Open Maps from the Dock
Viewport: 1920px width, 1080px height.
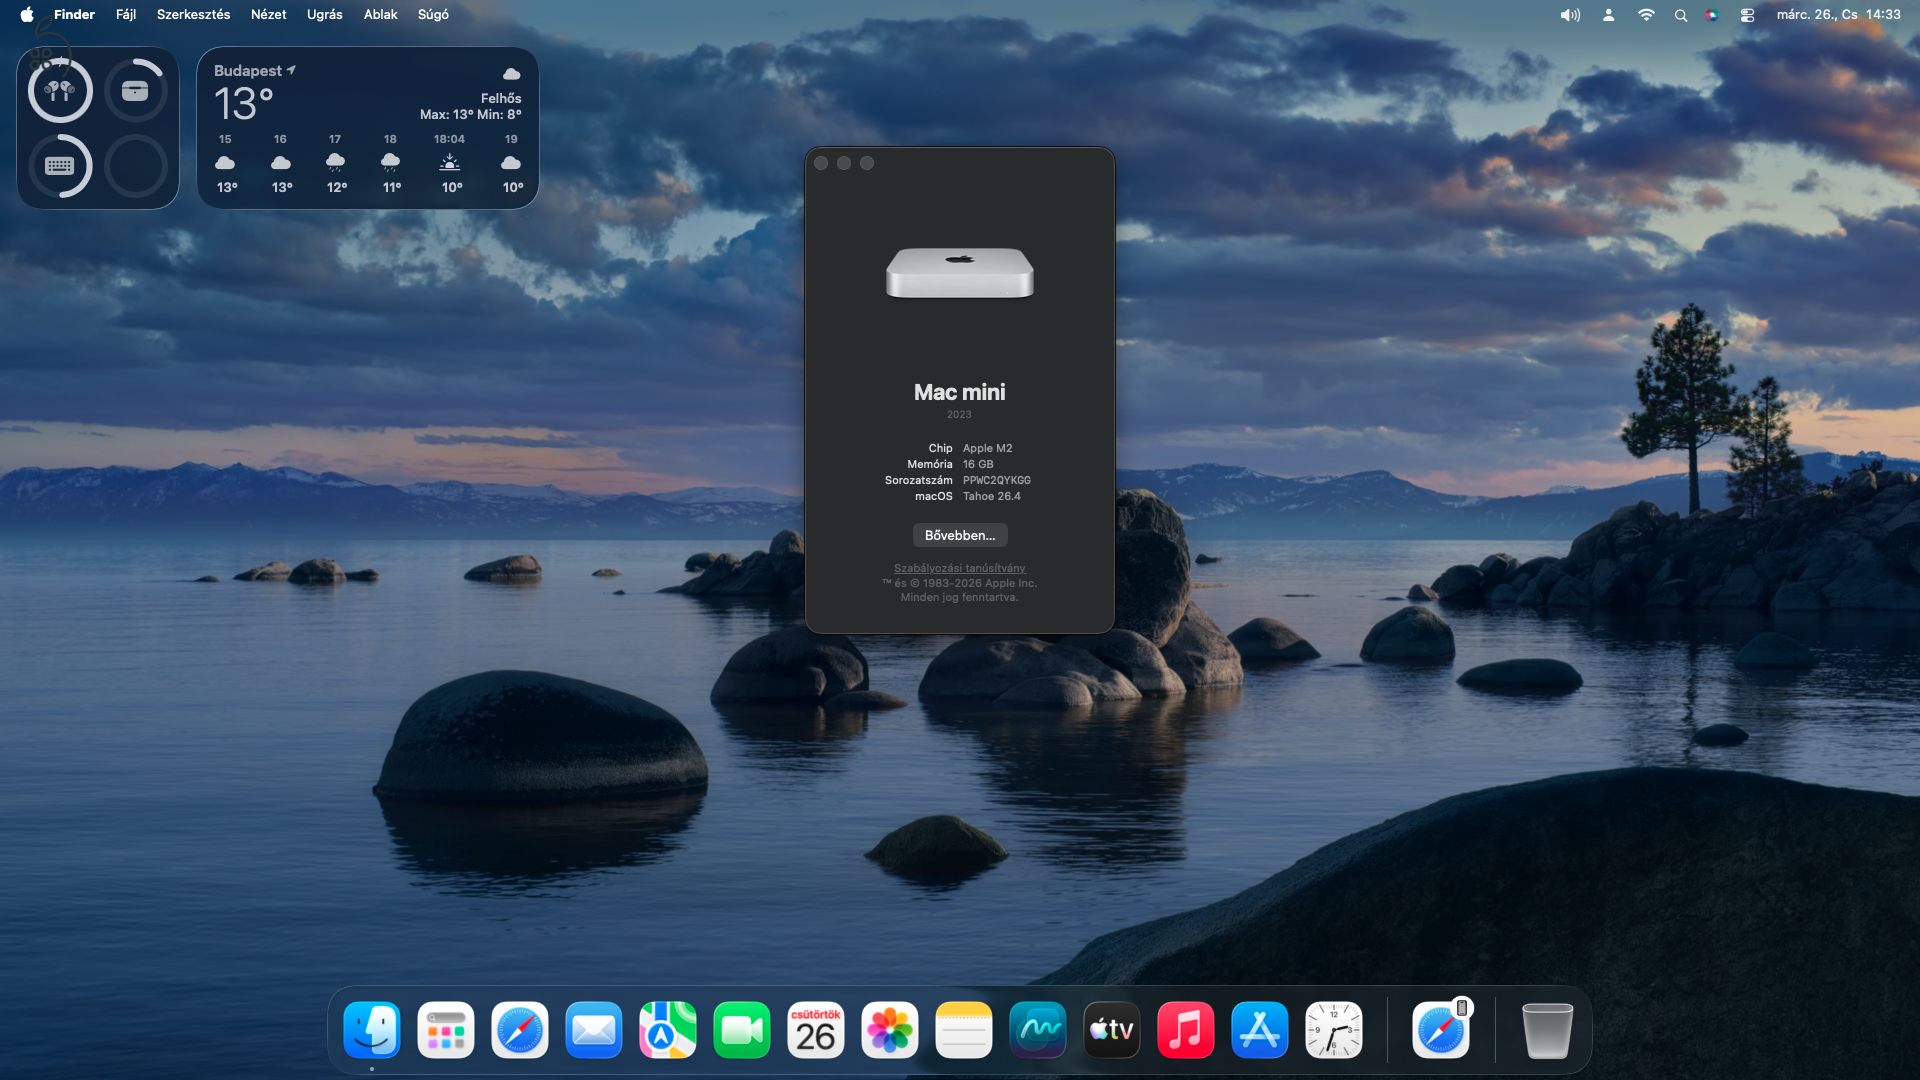pos(667,1029)
